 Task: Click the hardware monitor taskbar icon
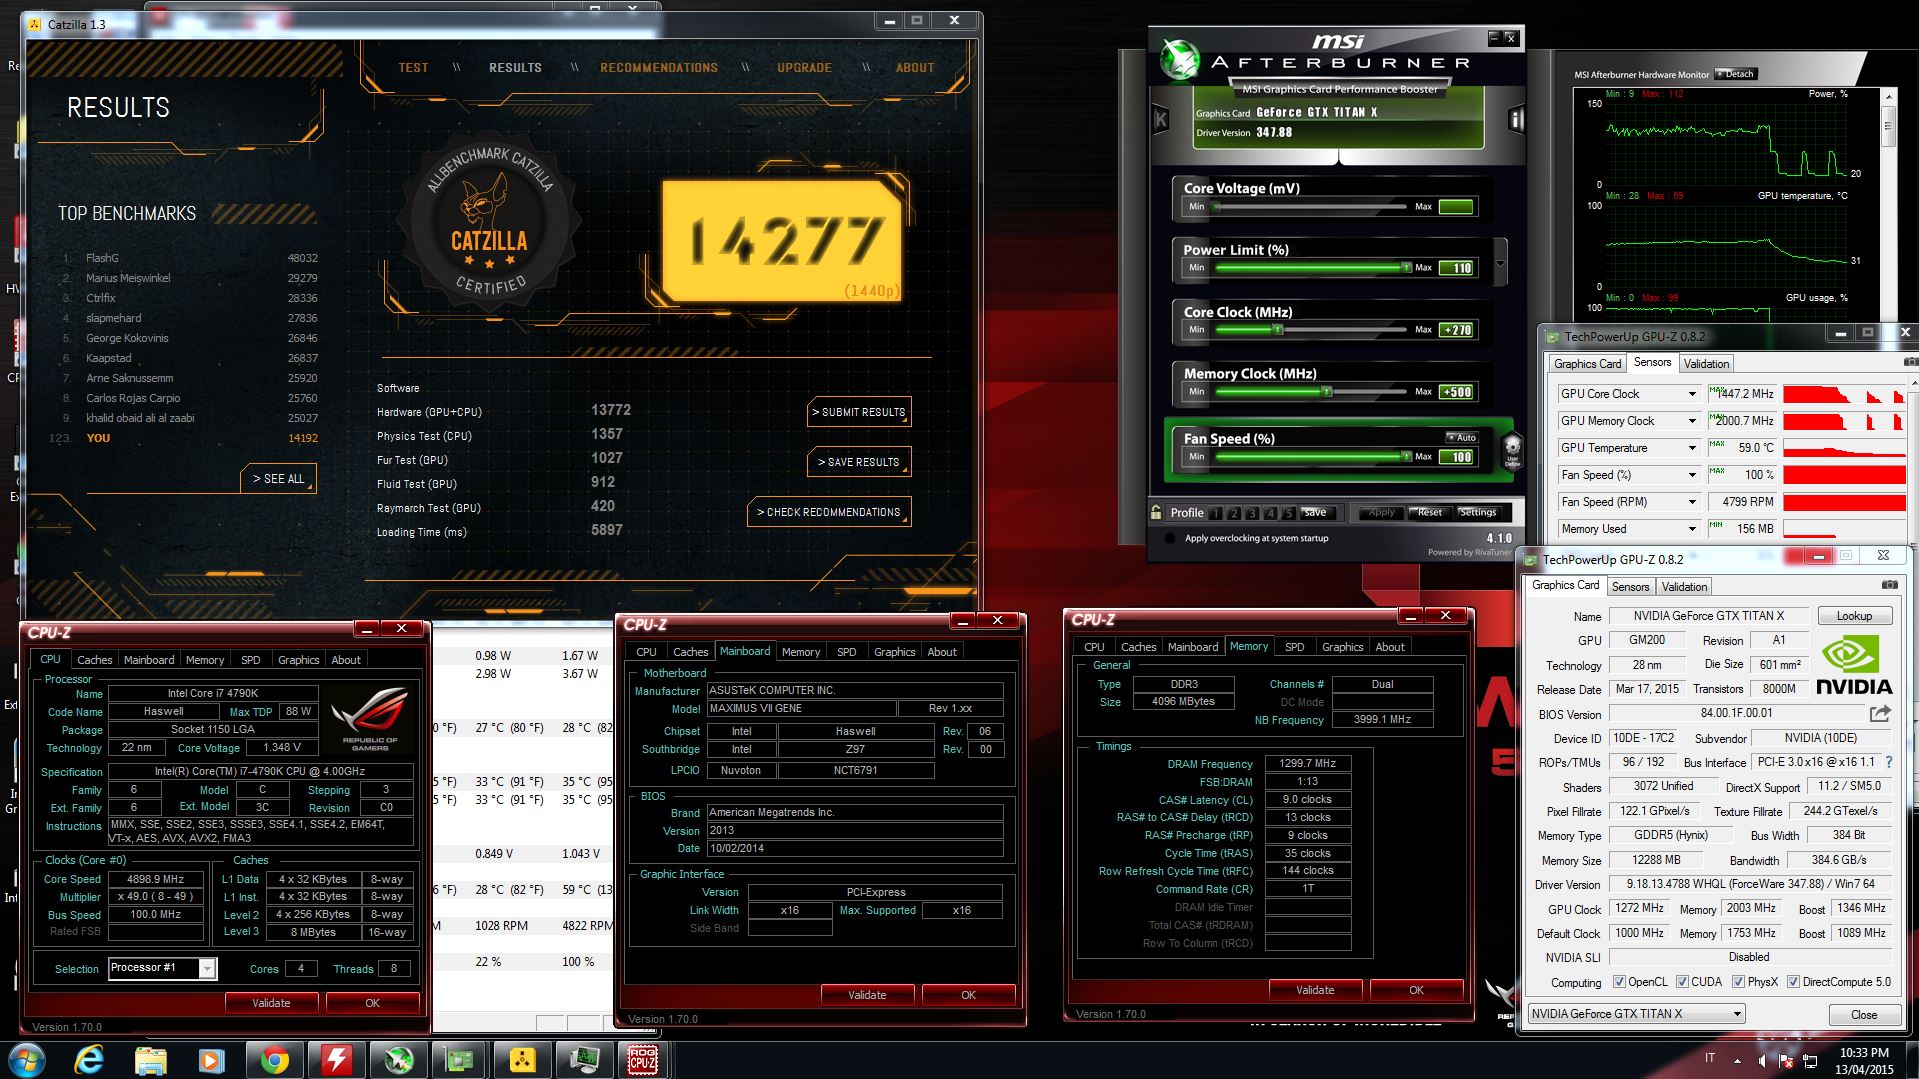coord(584,1059)
